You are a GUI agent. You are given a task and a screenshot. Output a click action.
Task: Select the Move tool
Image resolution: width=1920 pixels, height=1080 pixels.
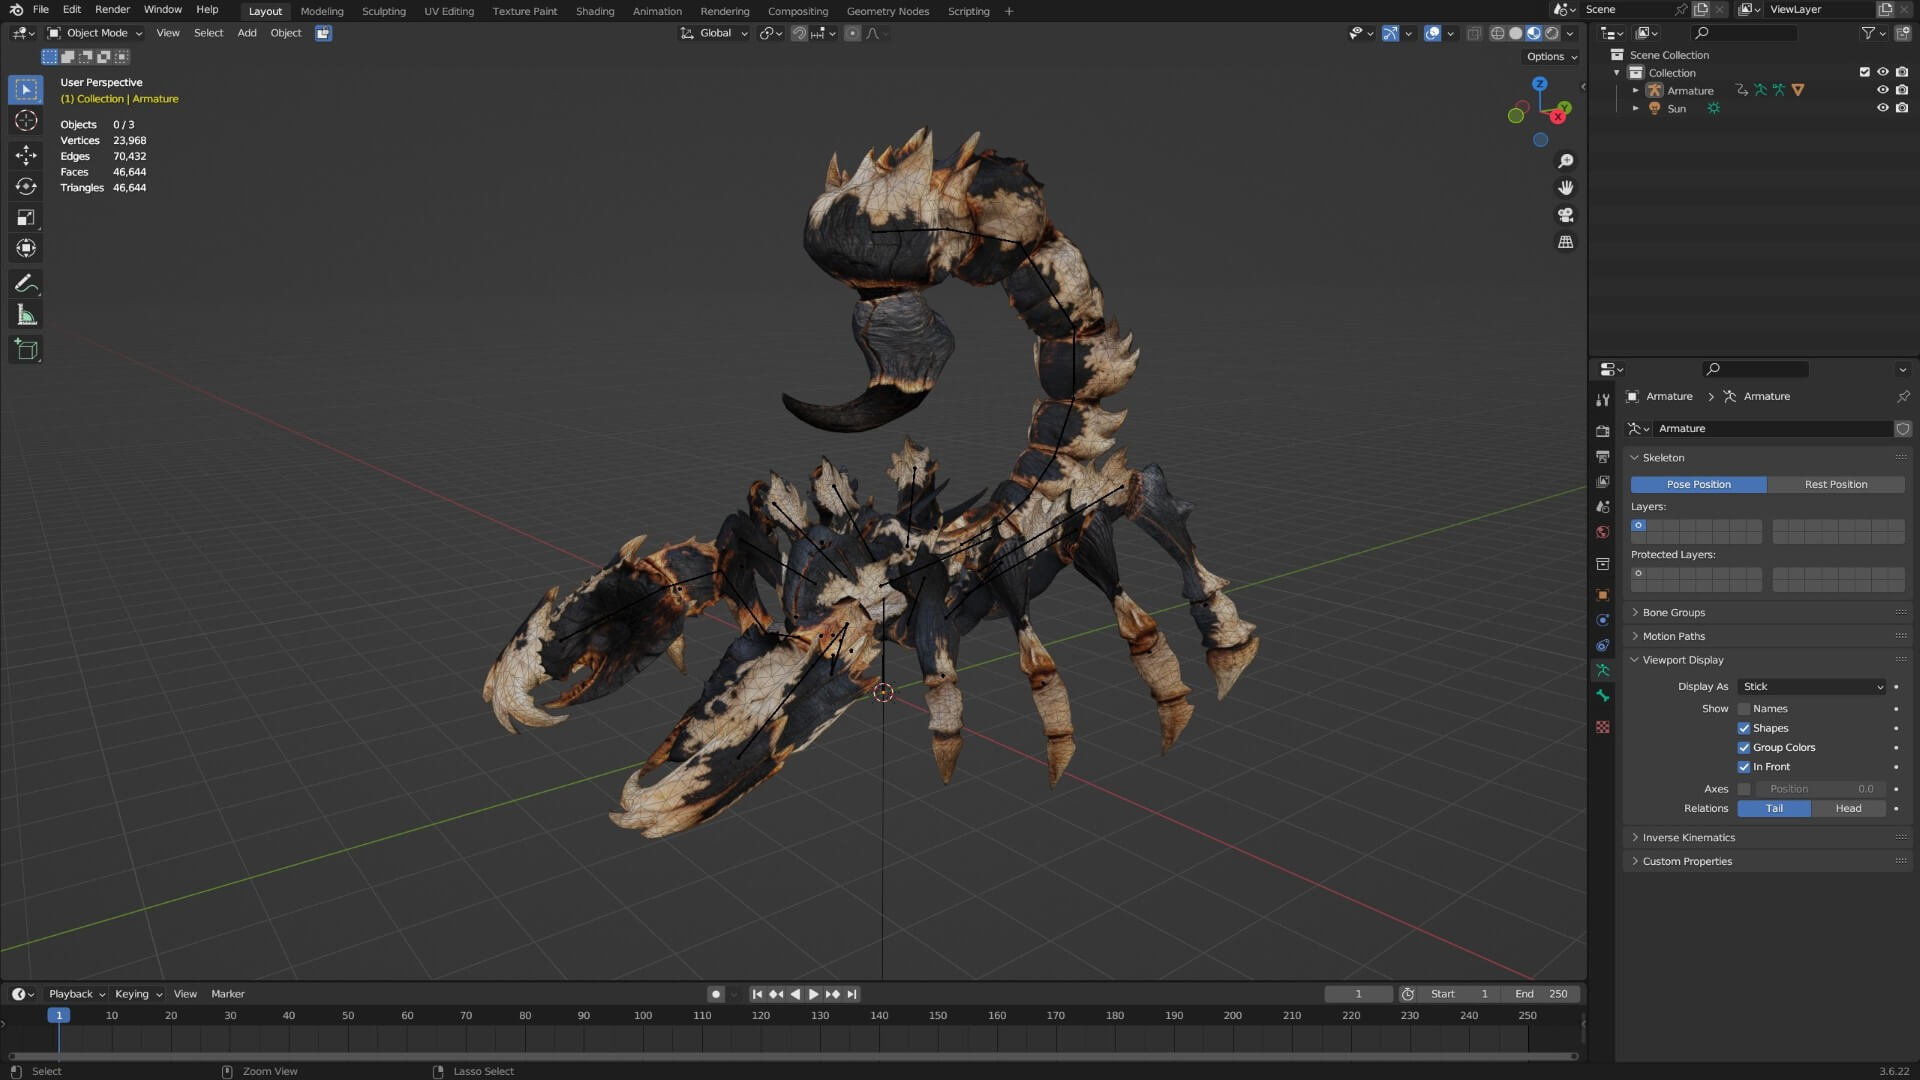pos(26,154)
